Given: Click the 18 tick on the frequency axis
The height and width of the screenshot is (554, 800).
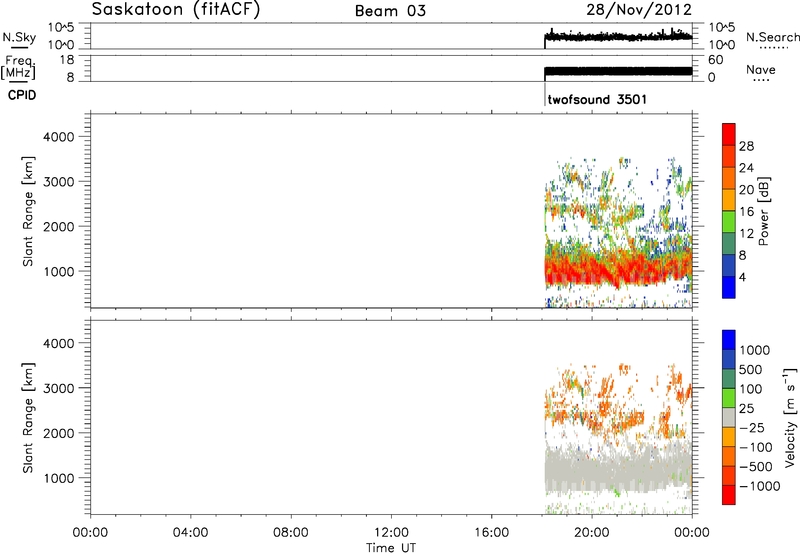Looking at the screenshot, I should coord(67,59).
